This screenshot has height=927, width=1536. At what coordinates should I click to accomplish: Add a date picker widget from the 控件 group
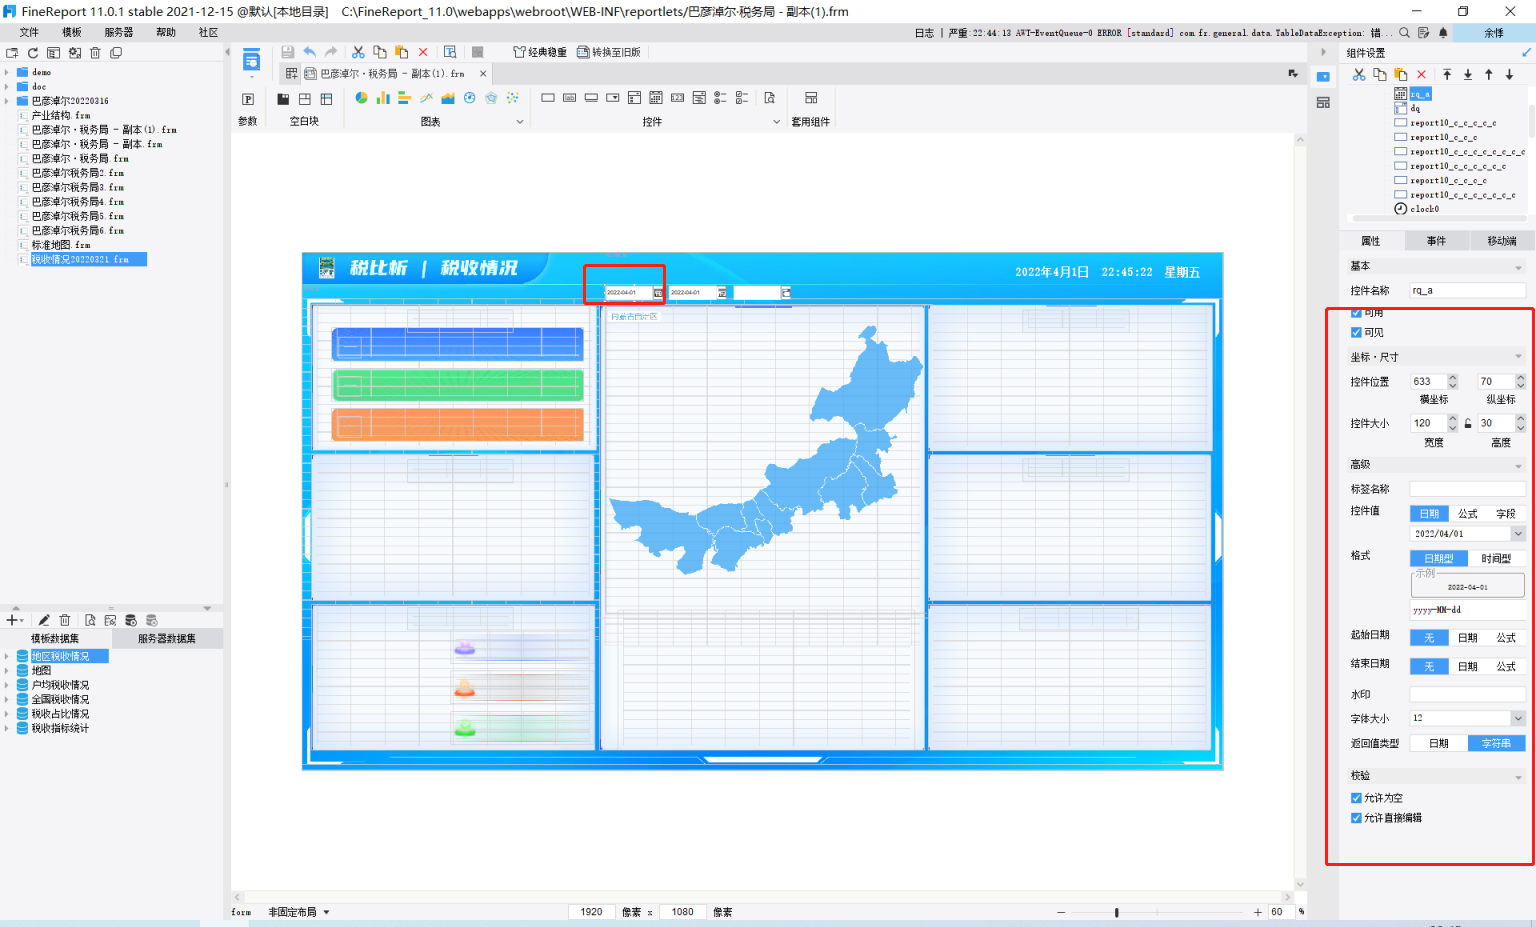point(656,98)
